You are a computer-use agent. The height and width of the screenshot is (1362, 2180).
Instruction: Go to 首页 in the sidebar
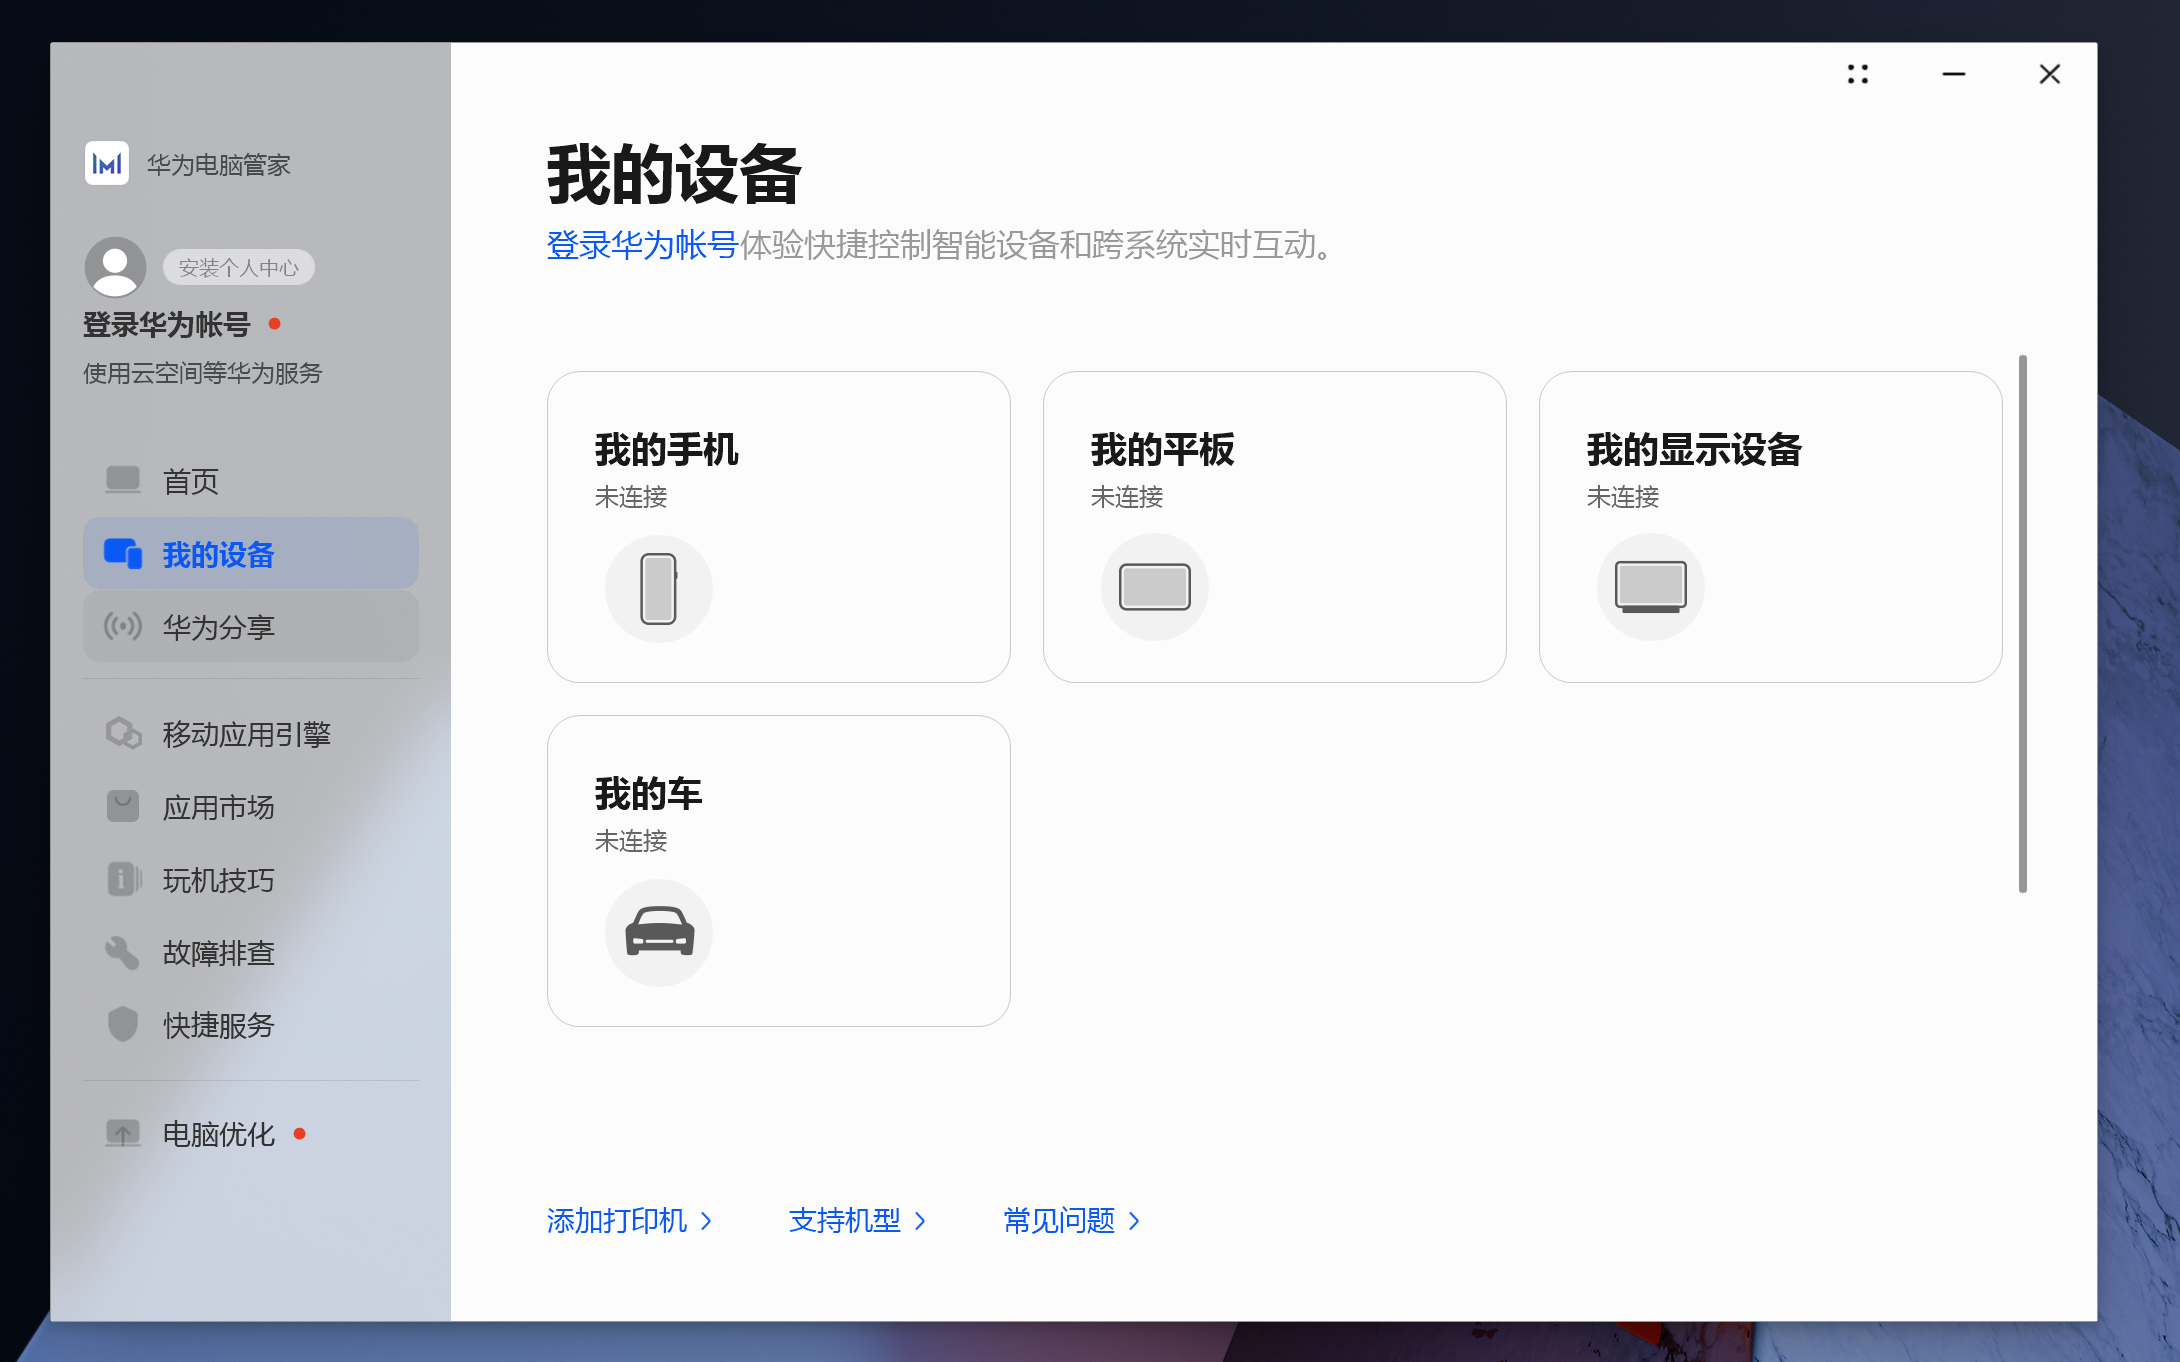[x=251, y=481]
